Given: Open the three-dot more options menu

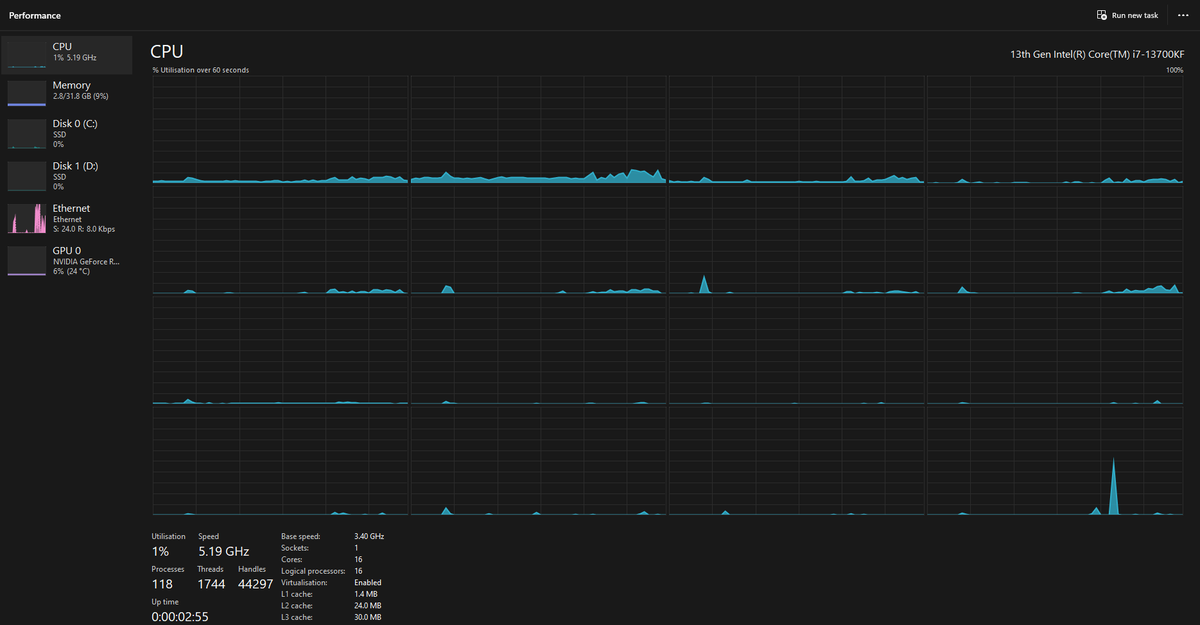Looking at the screenshot, I should coord(1183,15).
